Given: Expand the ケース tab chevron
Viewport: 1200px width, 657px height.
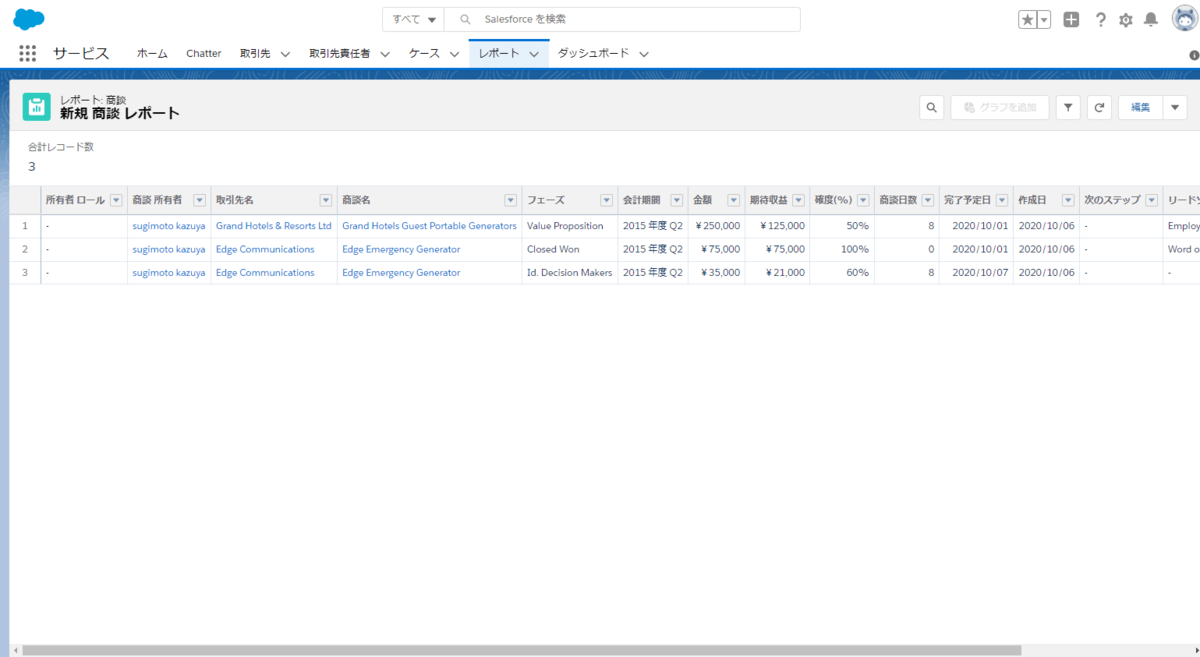Looking at the screenshot, I should click(455, 54).
